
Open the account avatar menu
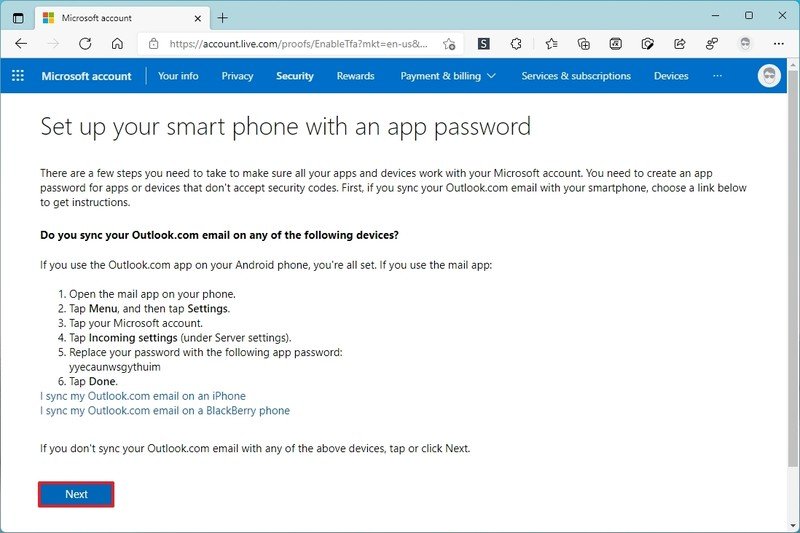(769, 76)
